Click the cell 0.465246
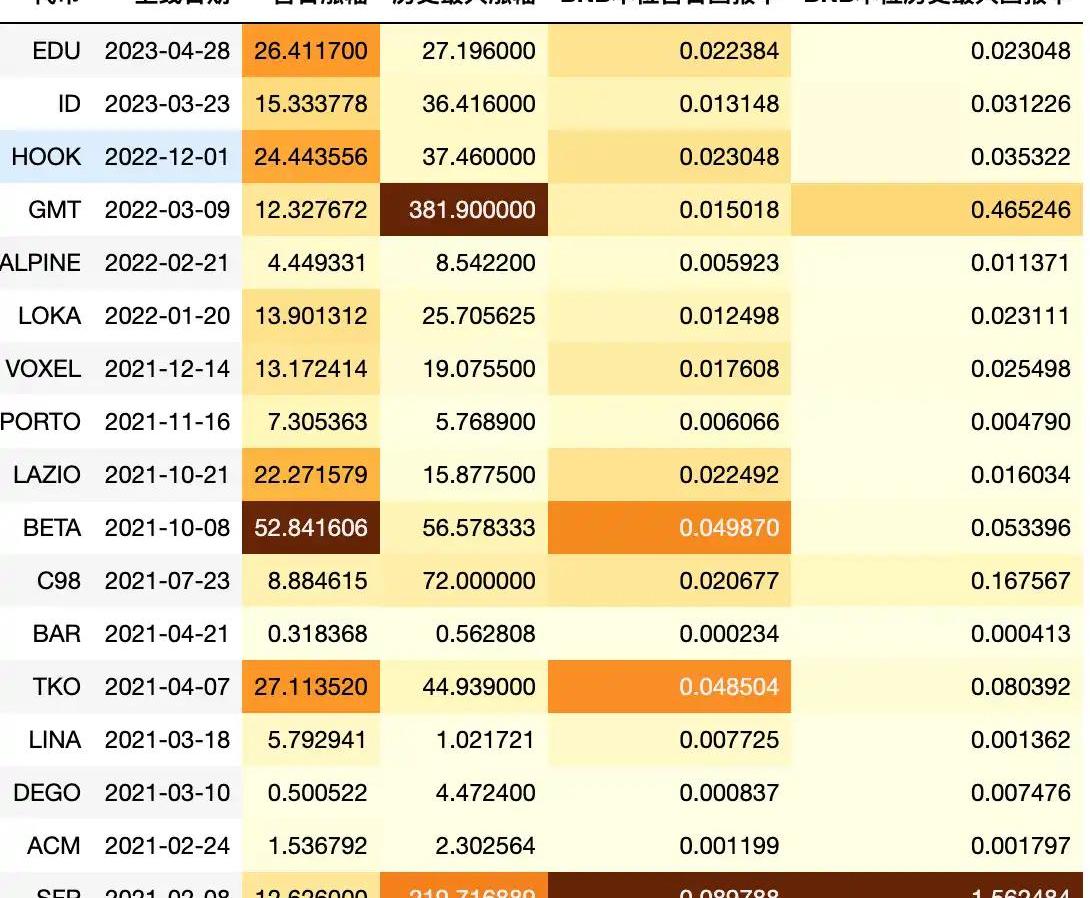This screenshot has height=898, width=1090. 1020,209
